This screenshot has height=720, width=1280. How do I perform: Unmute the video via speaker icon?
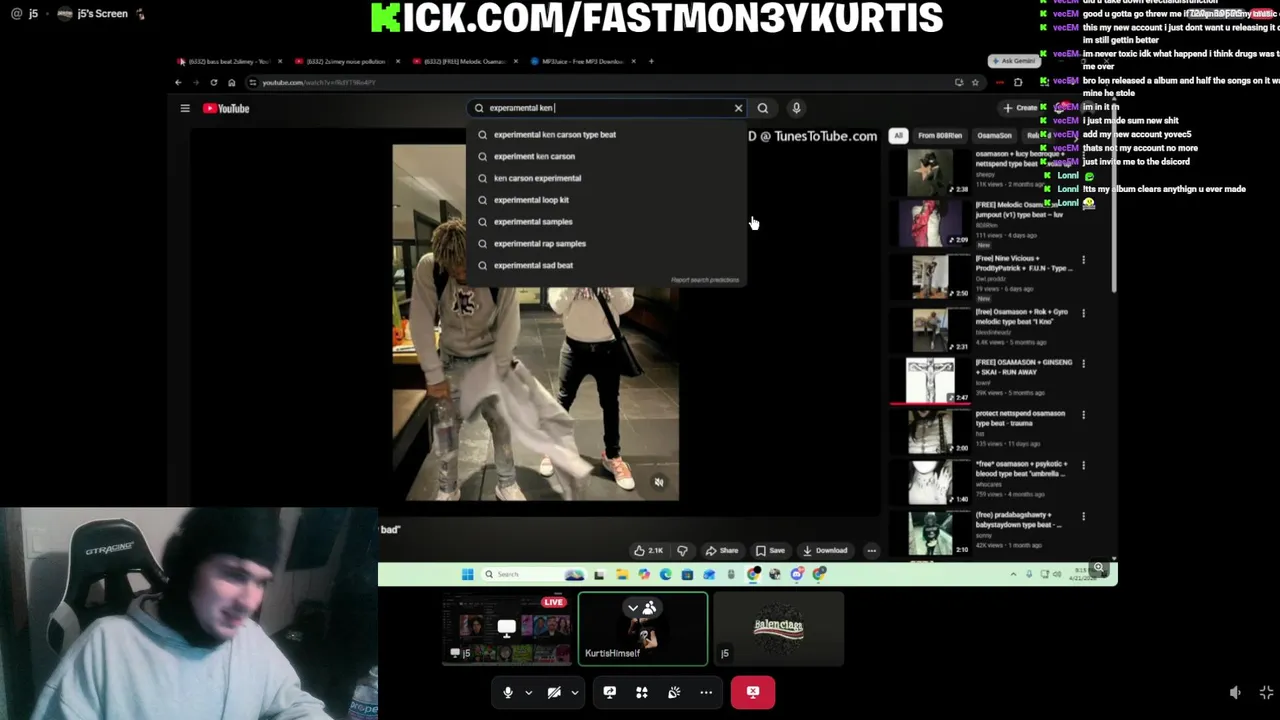pos(658,482)
